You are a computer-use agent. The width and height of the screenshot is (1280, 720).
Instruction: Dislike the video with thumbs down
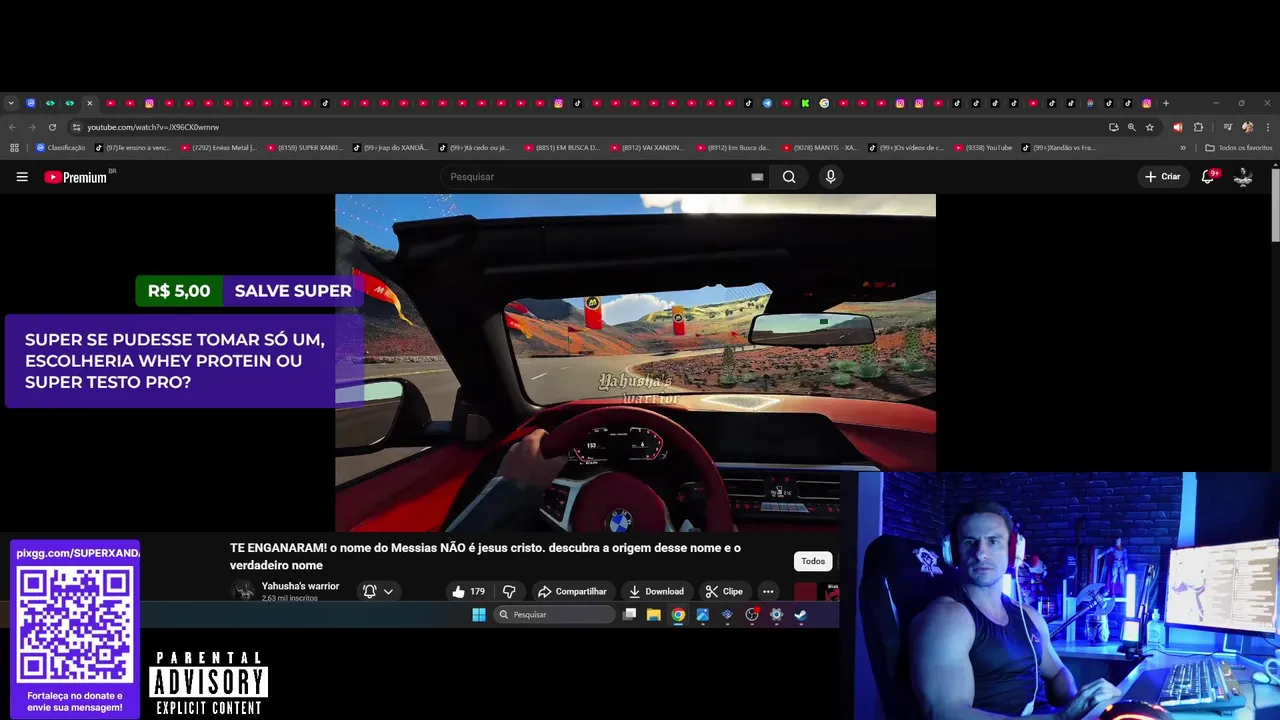point(509,591)
